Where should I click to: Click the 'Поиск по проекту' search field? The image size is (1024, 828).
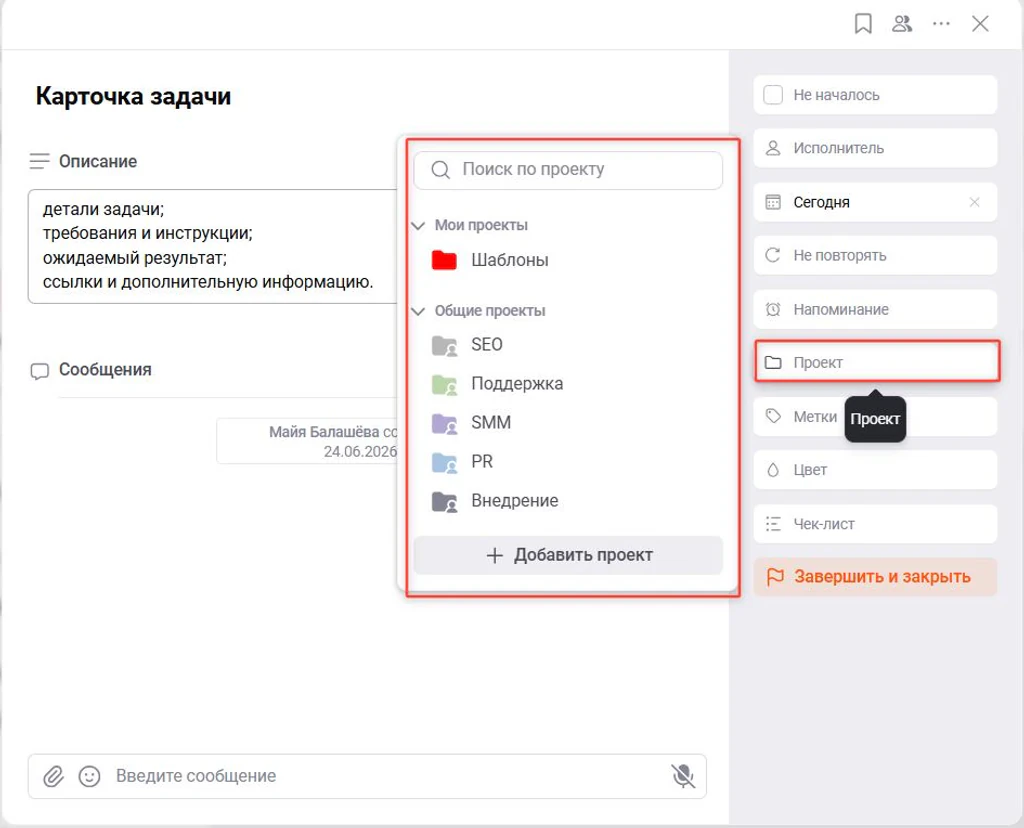pyautogui.click(x=568, y=170)
